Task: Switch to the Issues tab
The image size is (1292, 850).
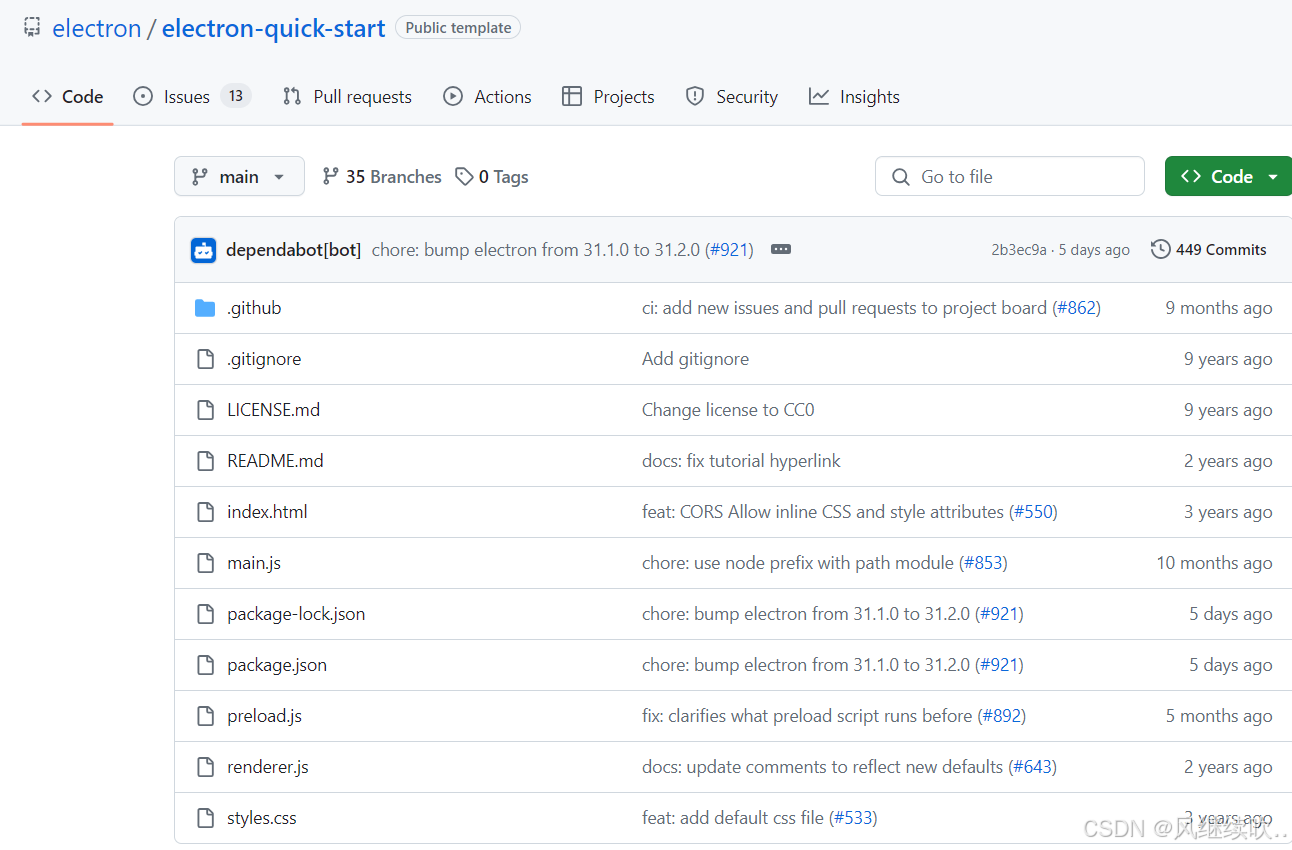Action: [187, 97]
